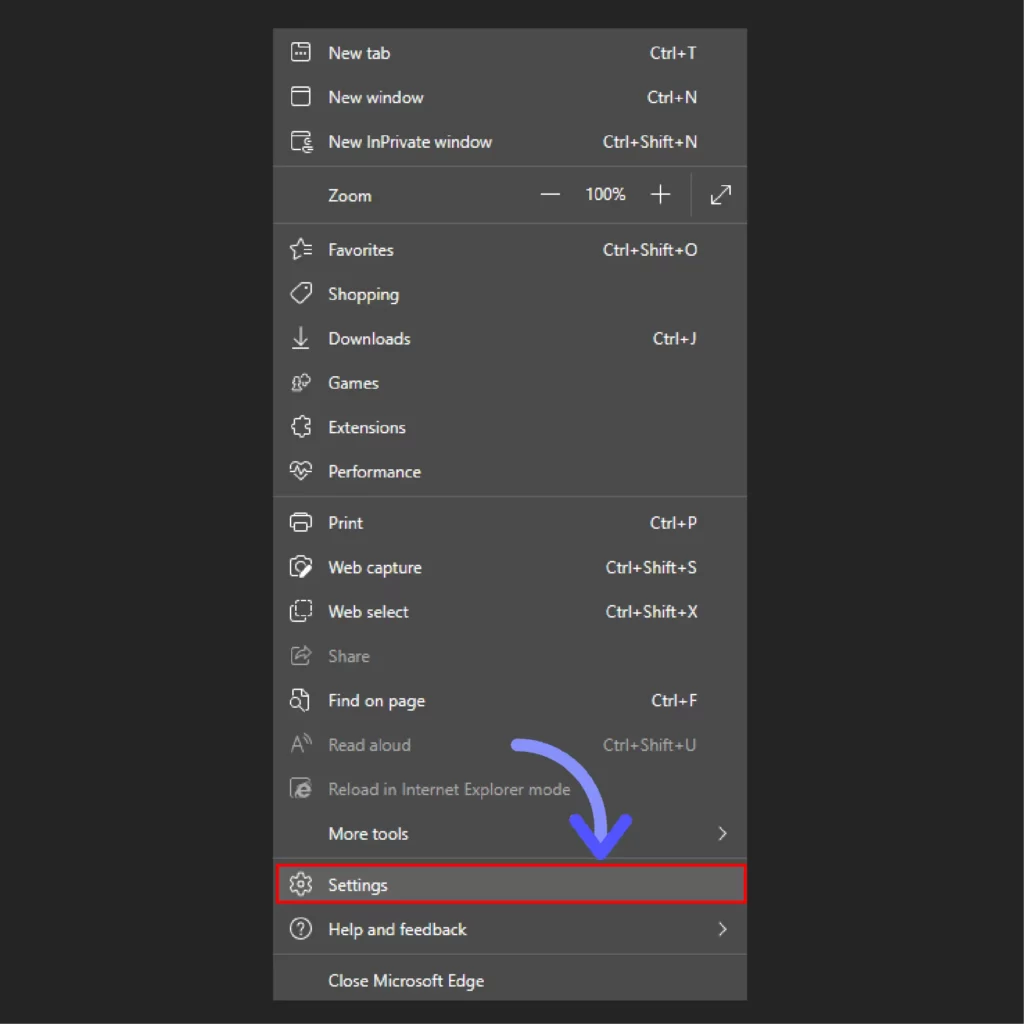Viewport: 1024px width, 1024px height.
Task: Decrease zoom with the minus button
Action: click(x=550, y=195)
